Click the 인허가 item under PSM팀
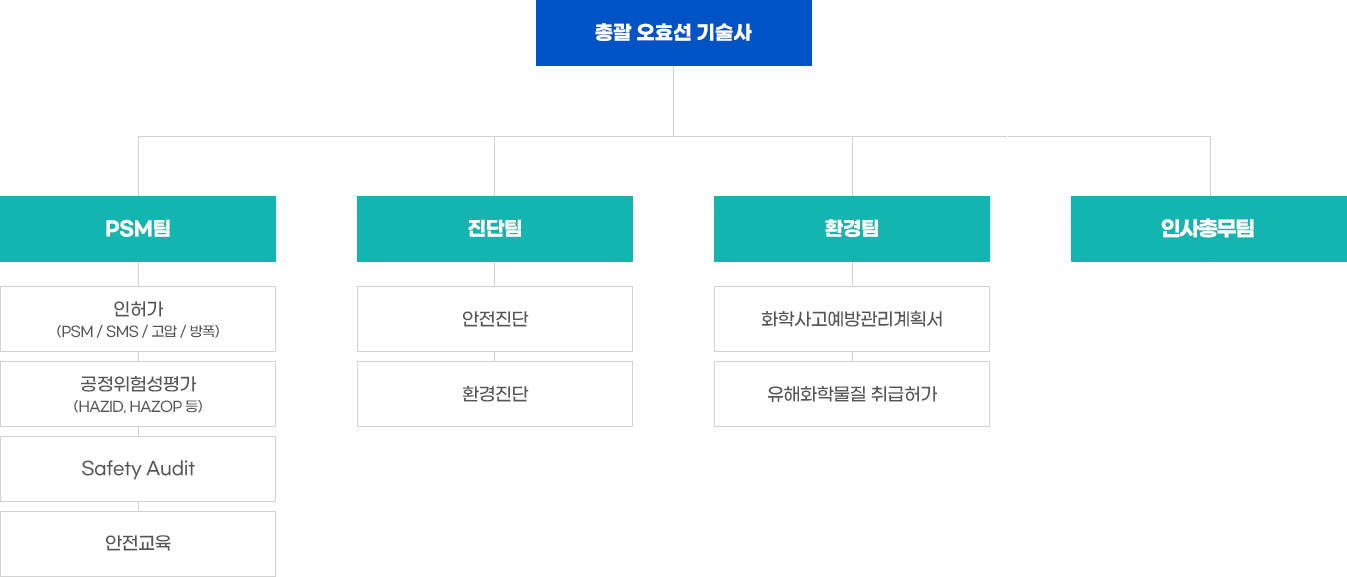1347x577 pixels. click(x=138, y=319)
